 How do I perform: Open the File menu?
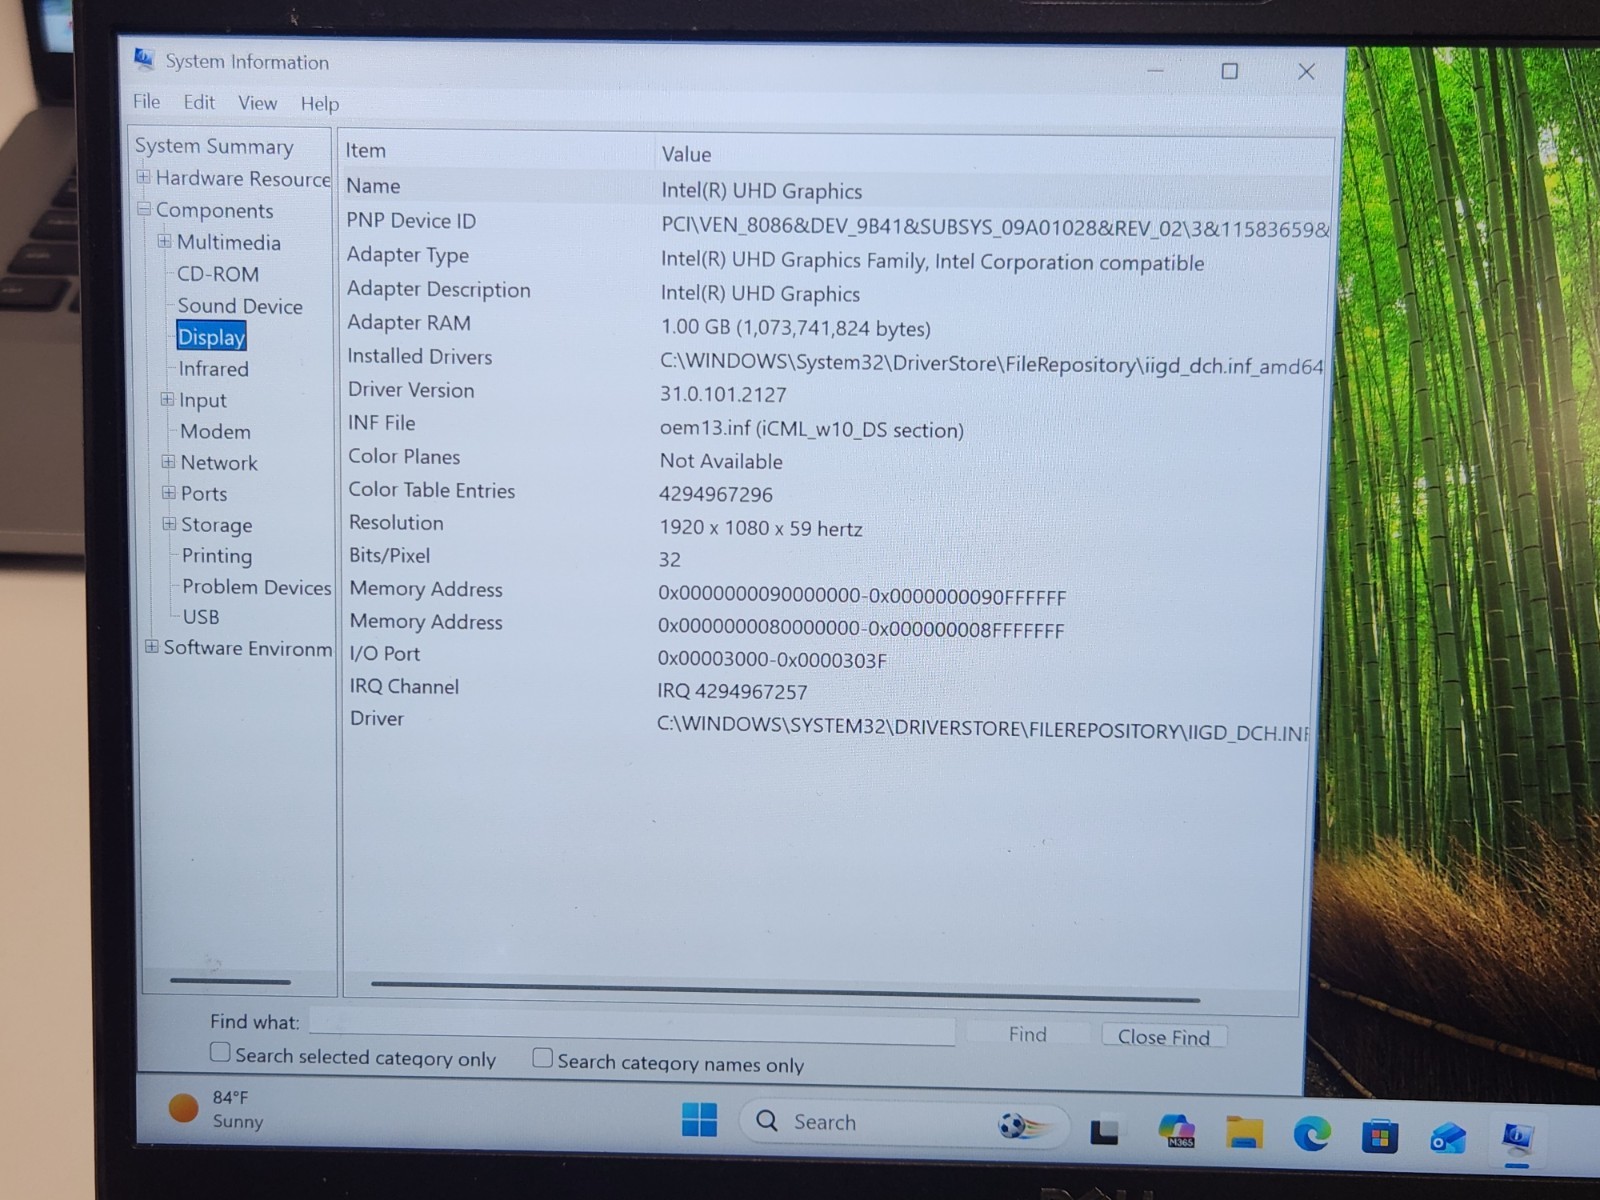coord(146,101)
